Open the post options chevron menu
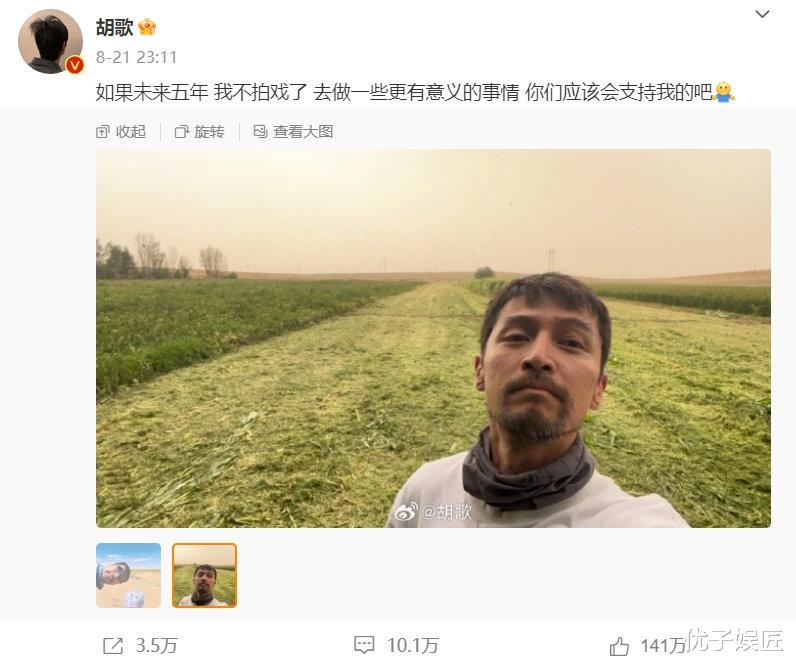 762,14
